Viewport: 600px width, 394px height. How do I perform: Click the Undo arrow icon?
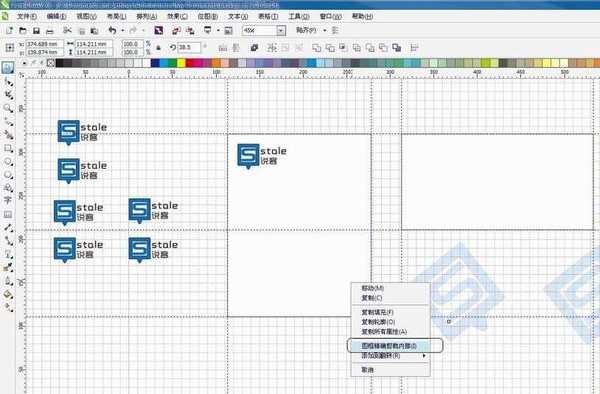click(112, 30)
